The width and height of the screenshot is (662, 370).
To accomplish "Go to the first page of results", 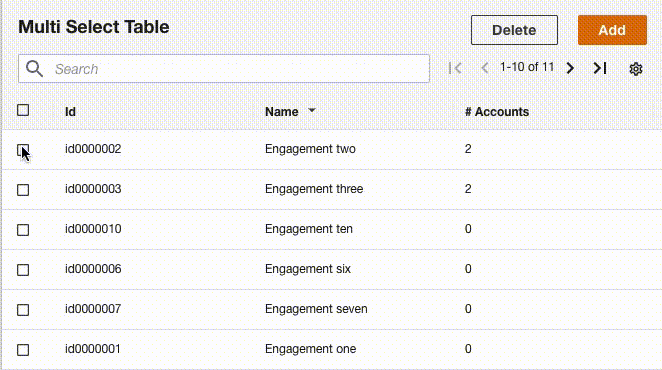I will (455, 68).
